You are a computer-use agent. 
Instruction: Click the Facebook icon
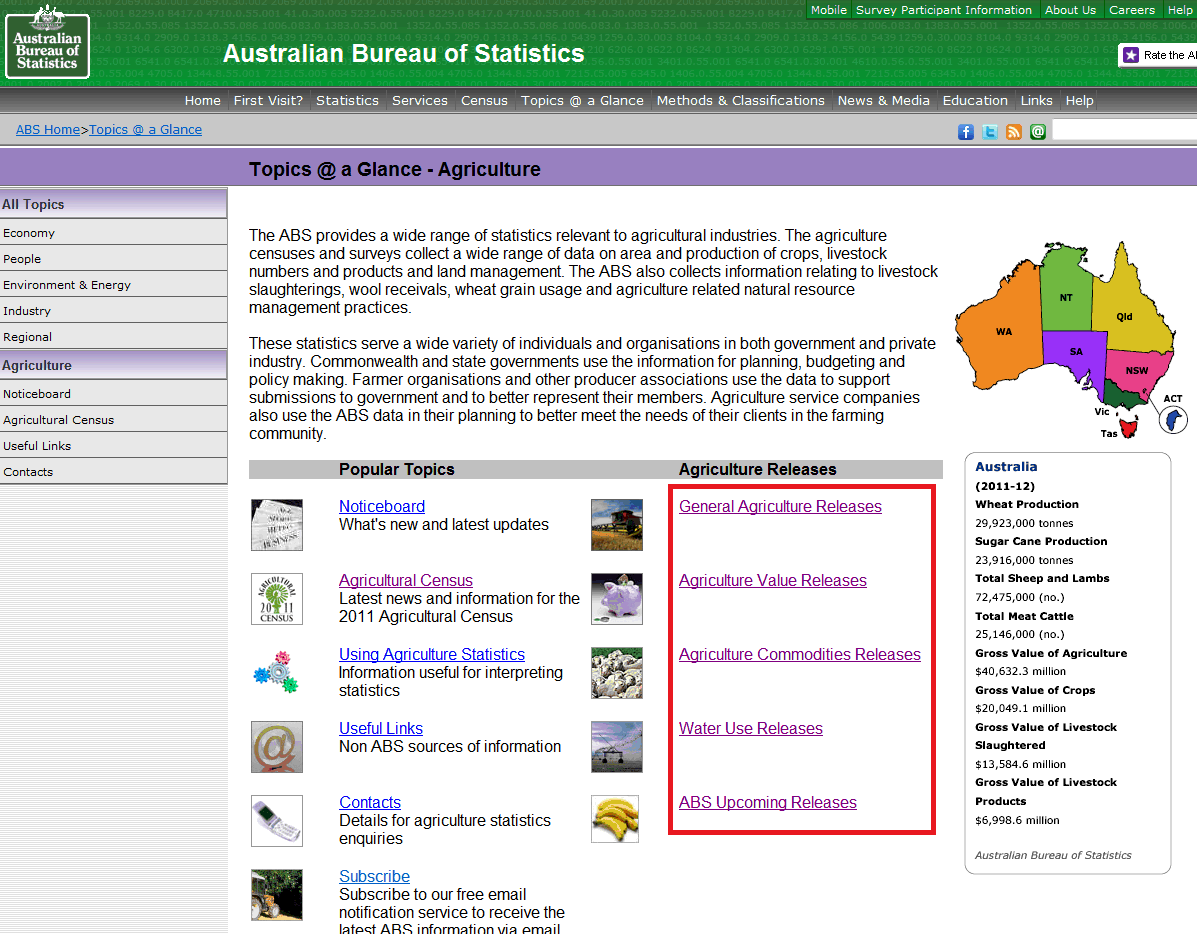[x=966, y=132]
